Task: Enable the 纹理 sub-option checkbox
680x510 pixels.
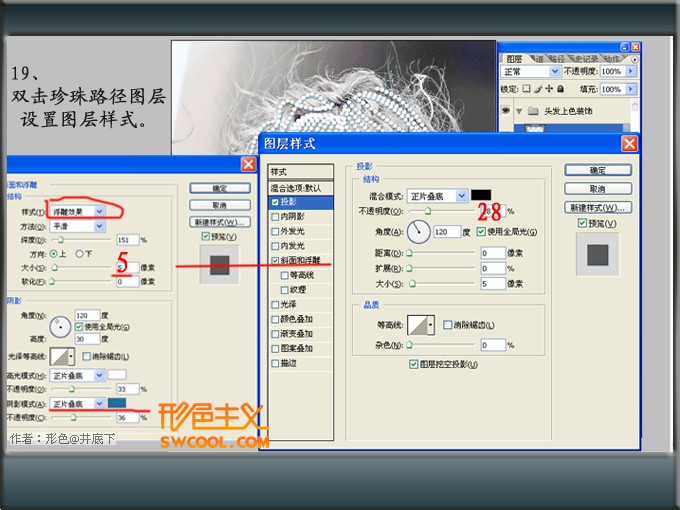Action: pyautogui.click(x=284, y=290)
